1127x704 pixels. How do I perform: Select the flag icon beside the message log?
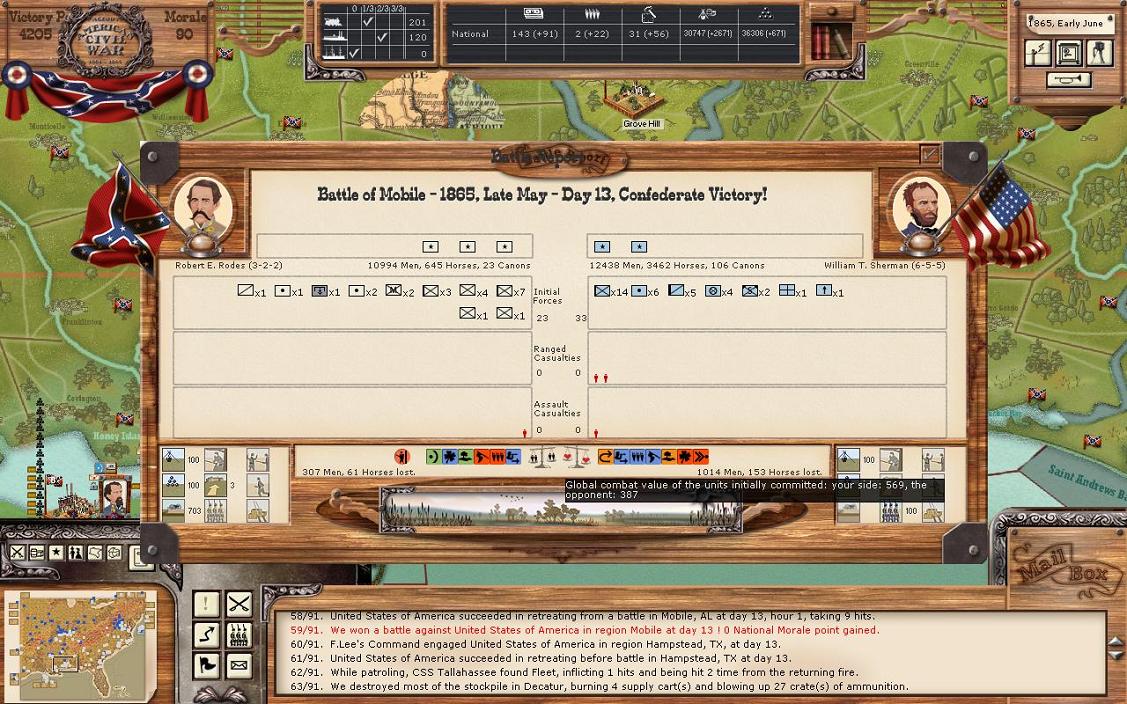[x=206, y=665]
